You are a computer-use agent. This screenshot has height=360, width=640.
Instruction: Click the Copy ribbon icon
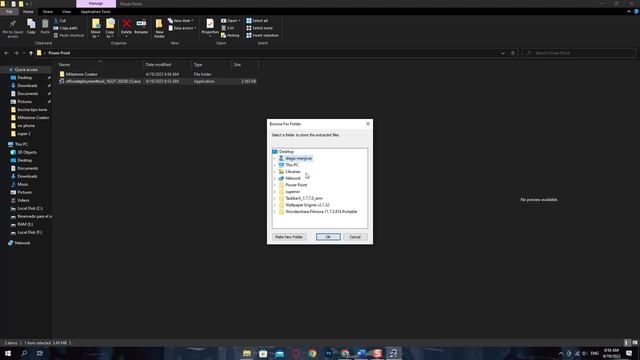tap(31, 24)
